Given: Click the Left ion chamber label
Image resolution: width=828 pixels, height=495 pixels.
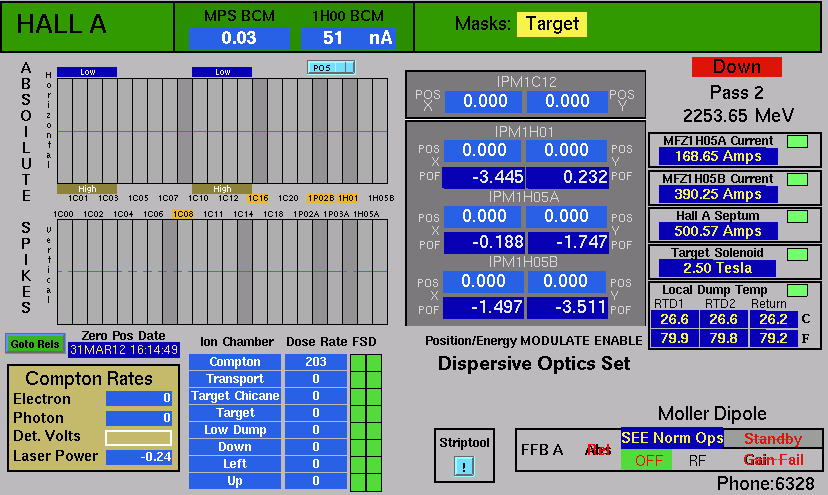Looking at the screenshot, I should coord(235,464).
